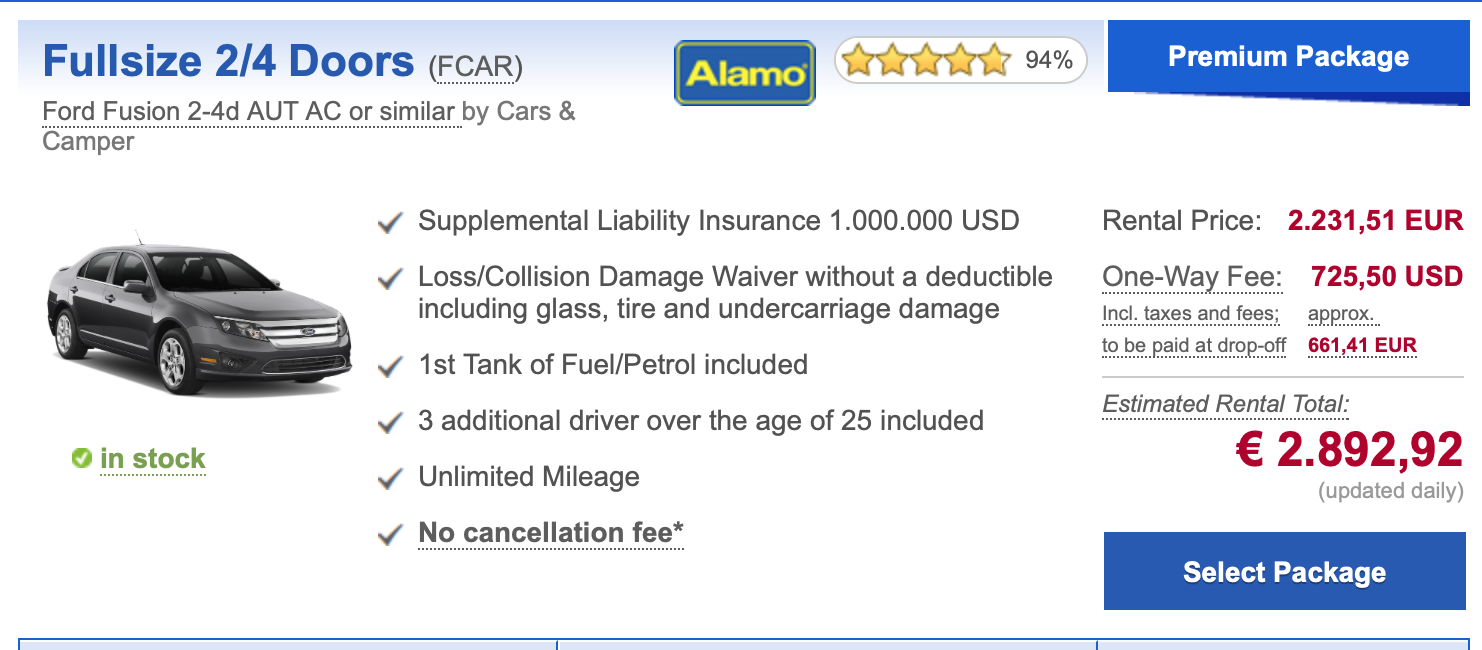Viewport: 1482px width, 650px height.
Task: Click the One-Way Fee label
Action: tap(1192, 276)
